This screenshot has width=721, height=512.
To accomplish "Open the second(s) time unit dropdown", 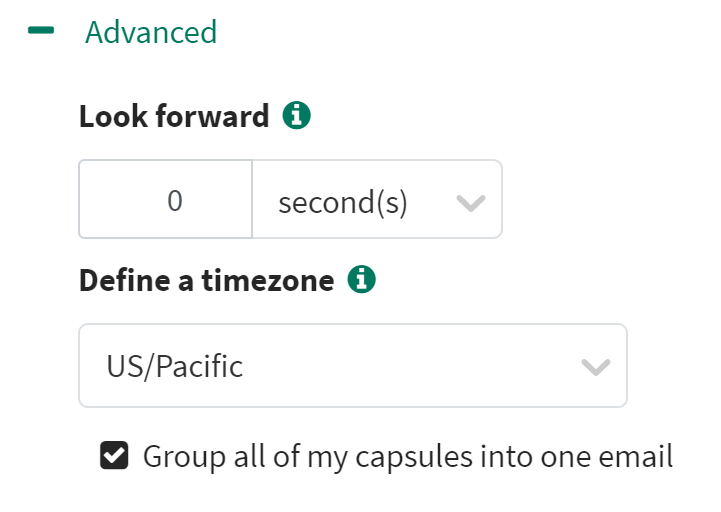I will point(376,200).
